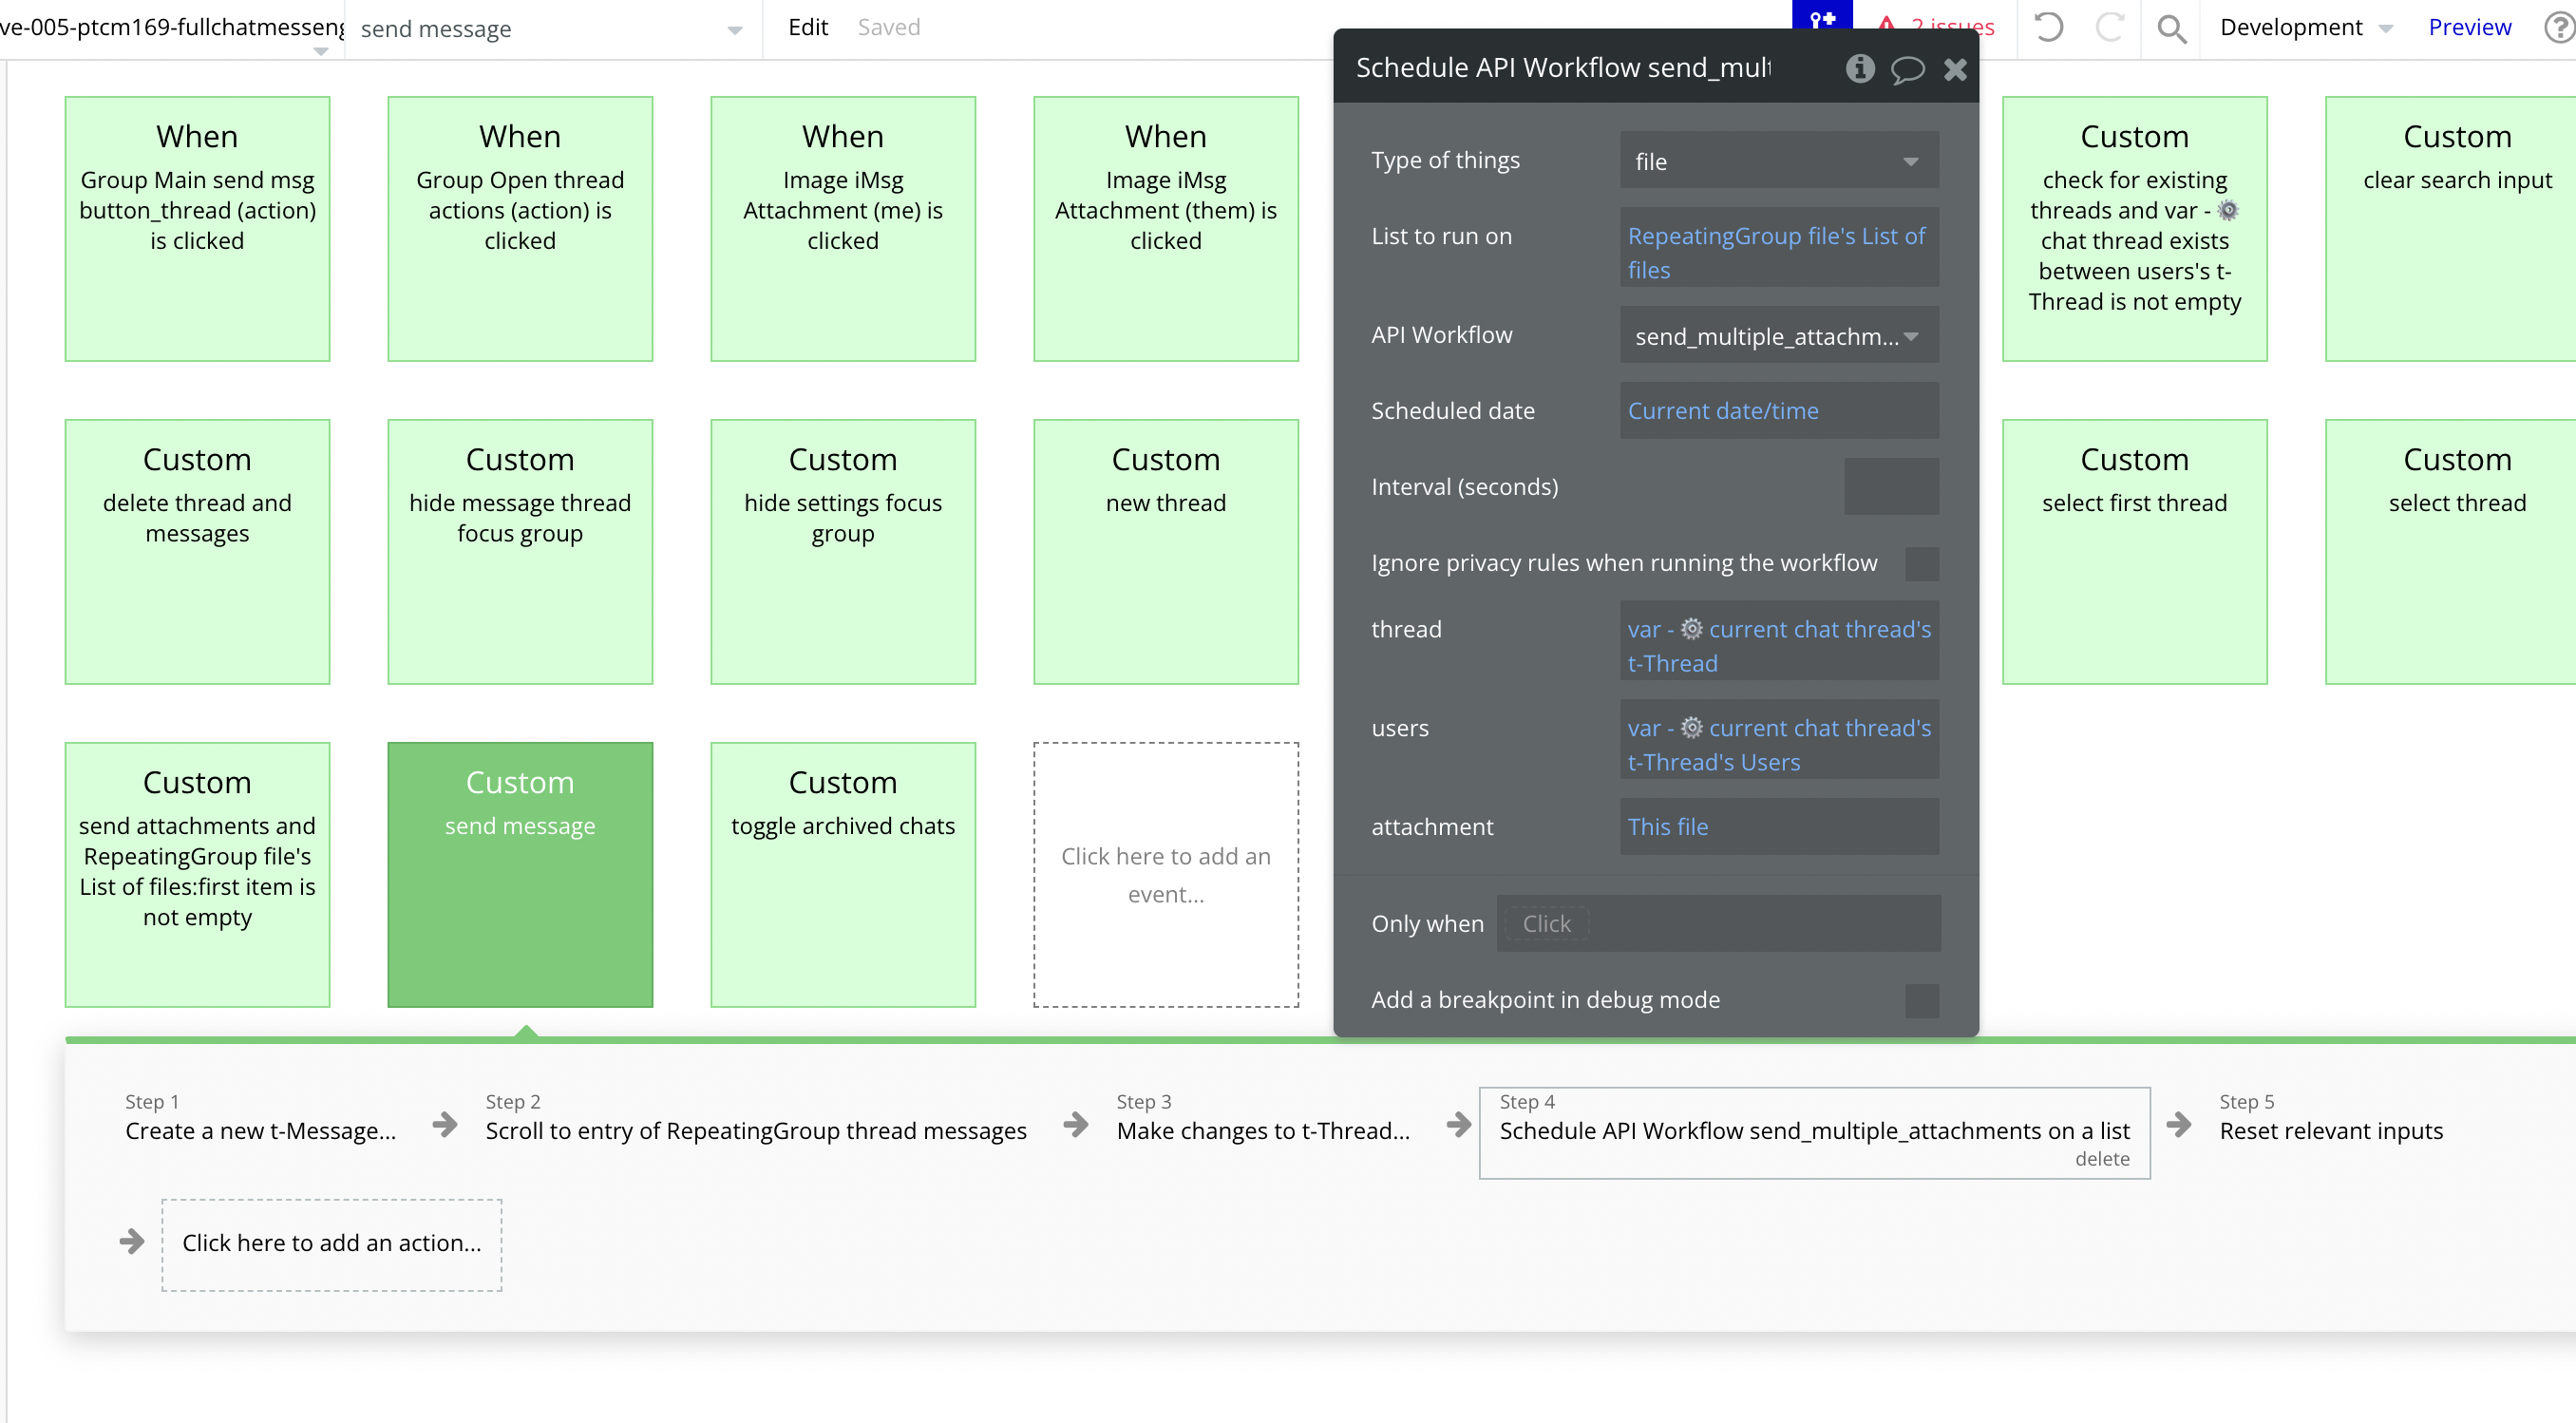Click the Interval (seconds) input field
Image resolution: width=2576 pixels, height=1423 pixels.
1890,487
